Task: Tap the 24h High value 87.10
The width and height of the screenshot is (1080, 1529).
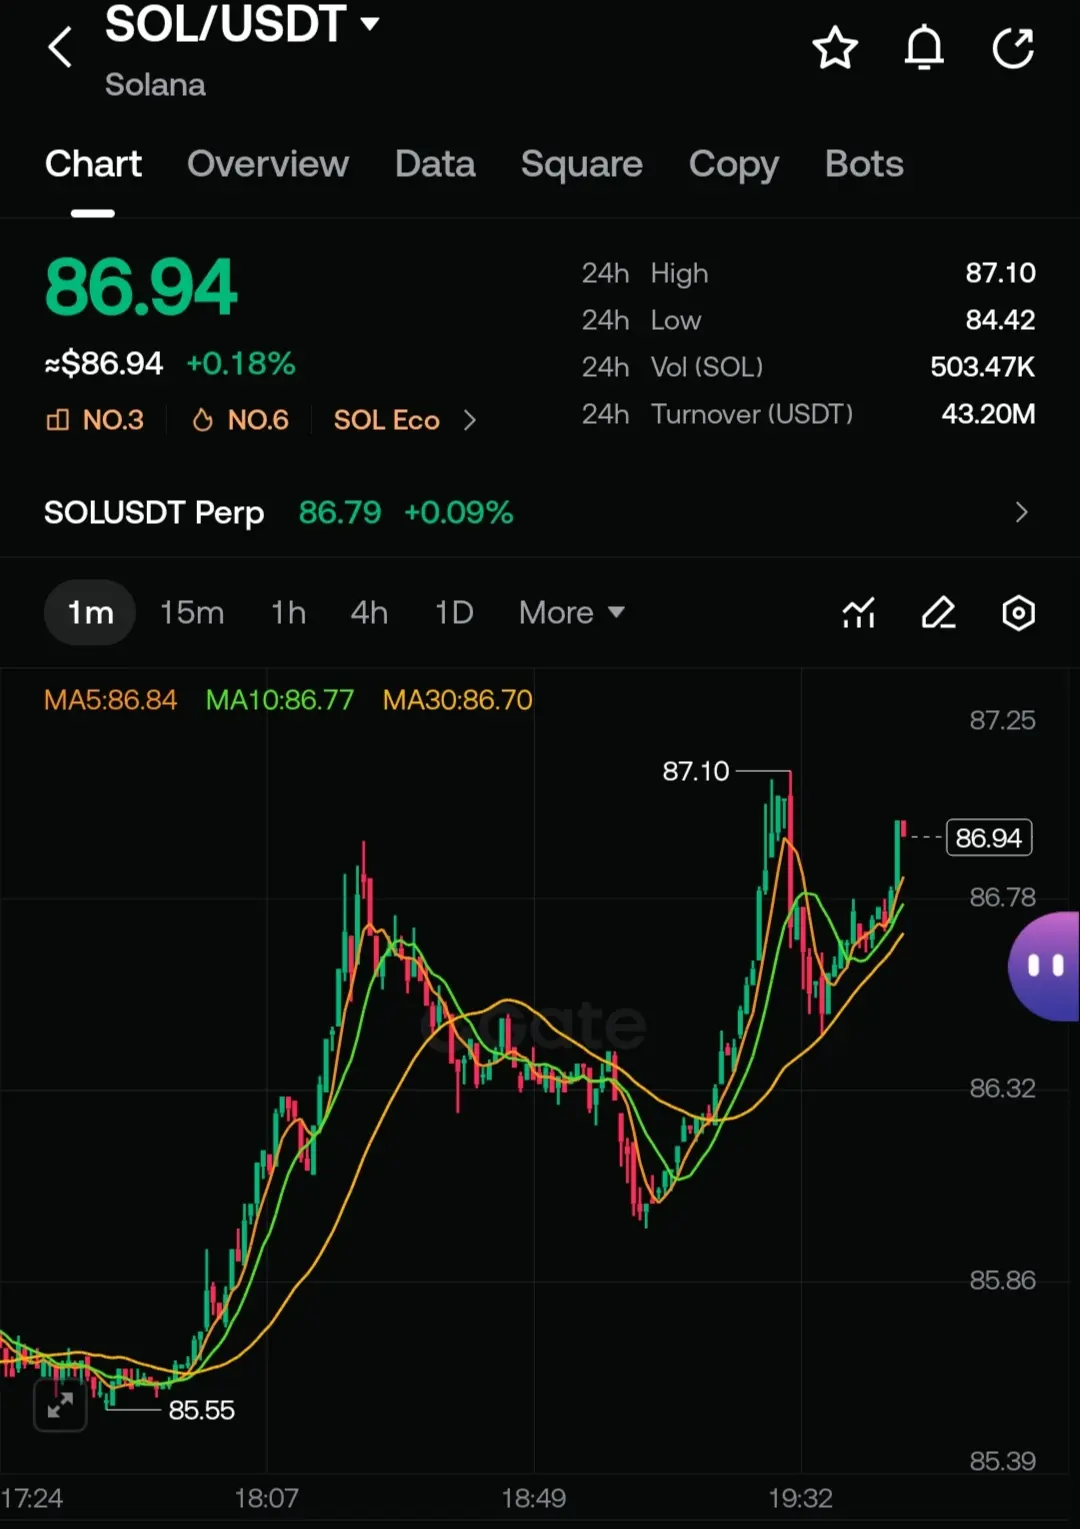Action: coord(1000,273)
